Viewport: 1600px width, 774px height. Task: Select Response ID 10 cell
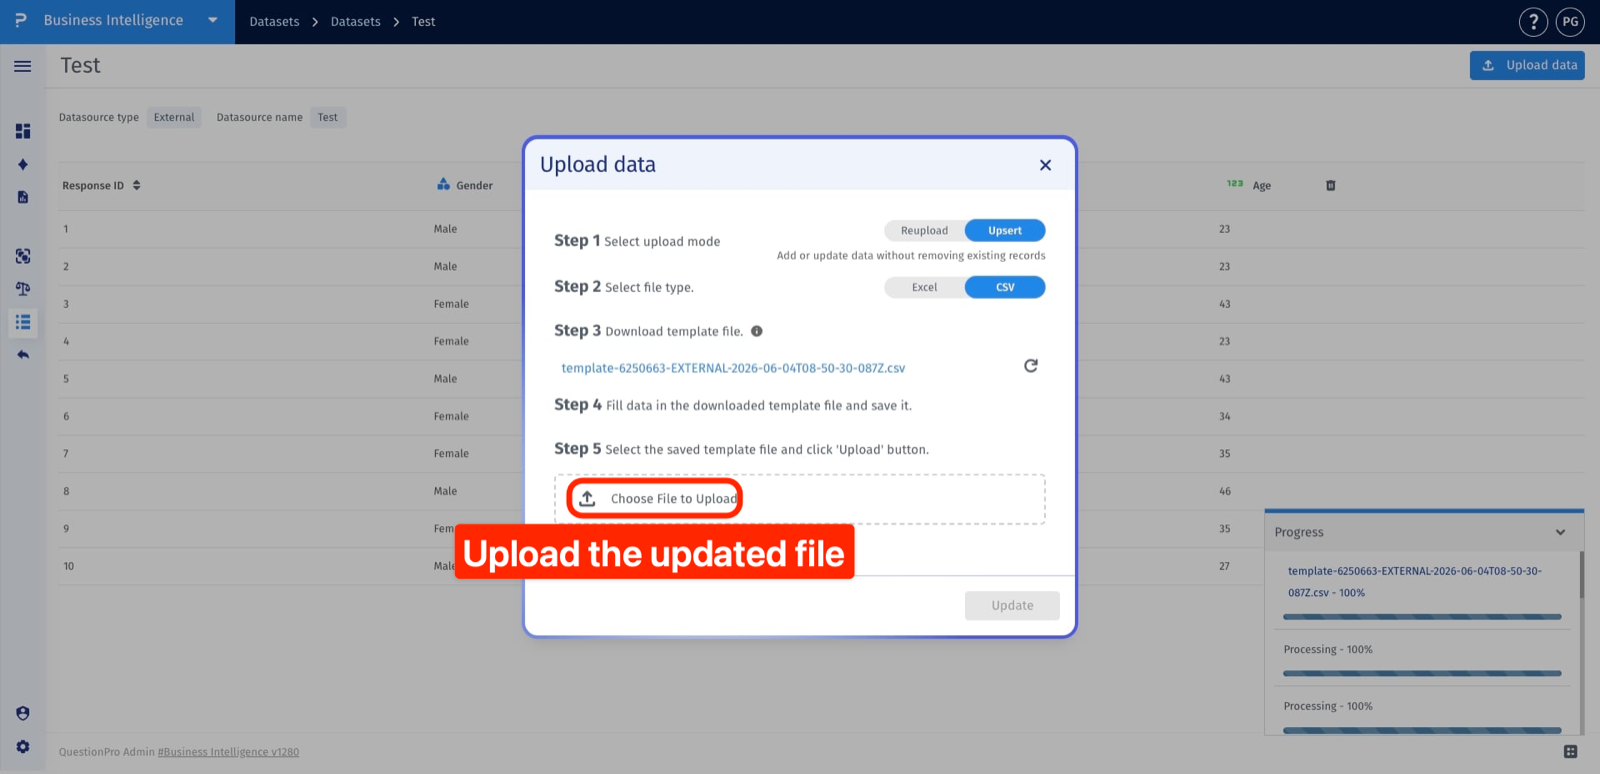[x=69, y=566]
